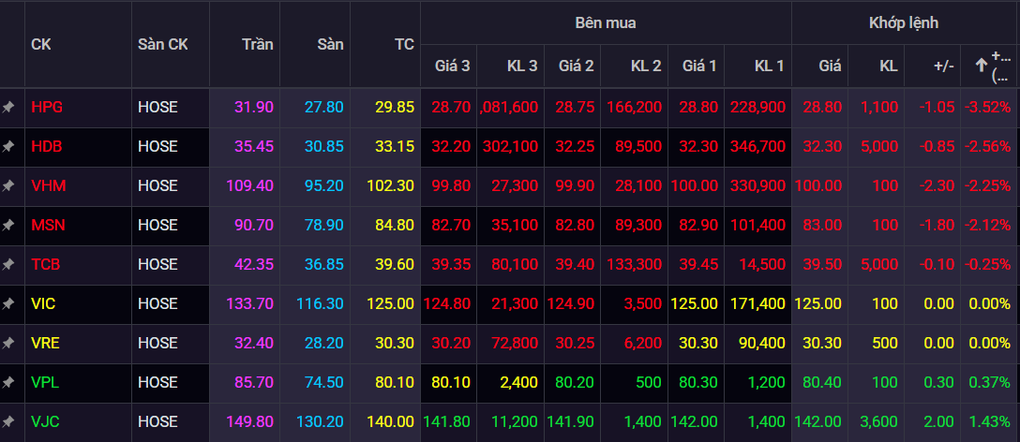Click the Giá 2 column header
This screenshot has width=1020, height=442.
576,66
